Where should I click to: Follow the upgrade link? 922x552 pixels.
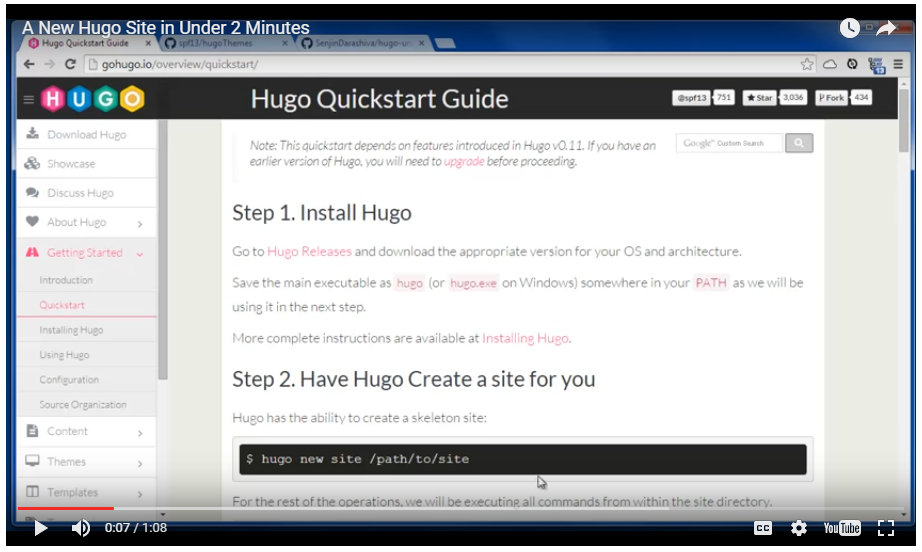[463, 161]
